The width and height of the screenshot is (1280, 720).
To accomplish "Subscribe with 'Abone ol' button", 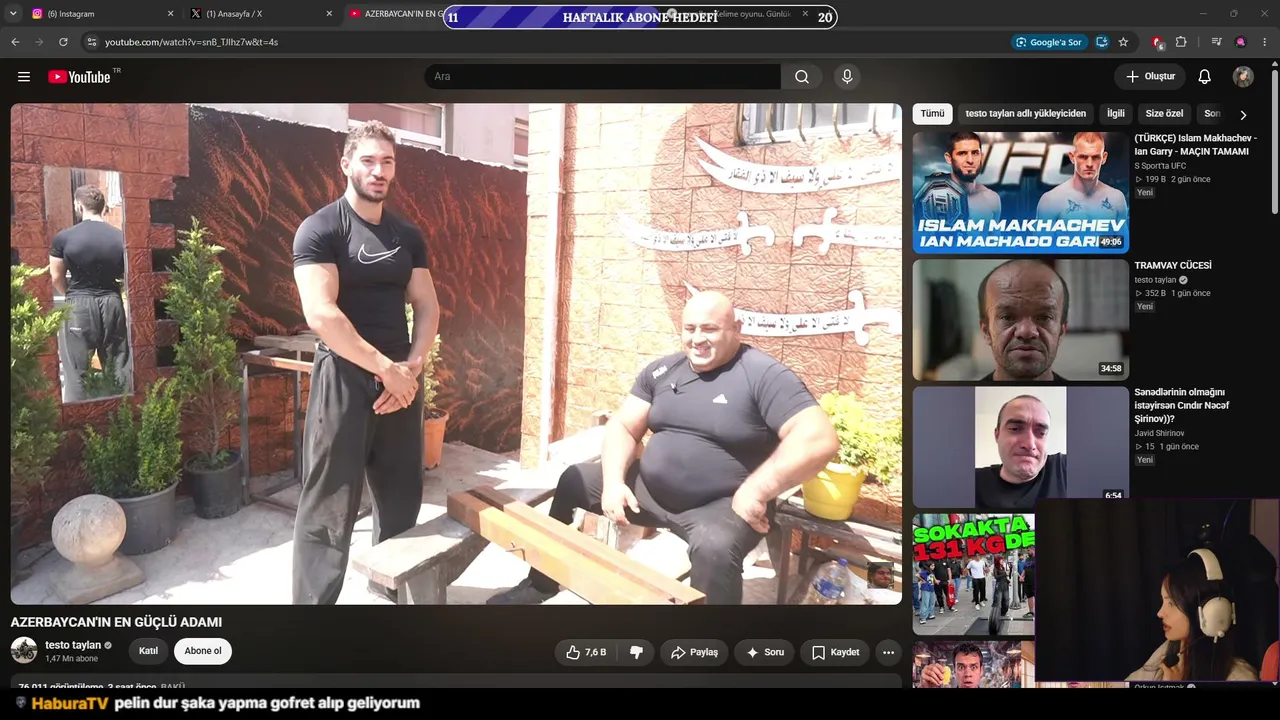I will click(x=203, y=651).
